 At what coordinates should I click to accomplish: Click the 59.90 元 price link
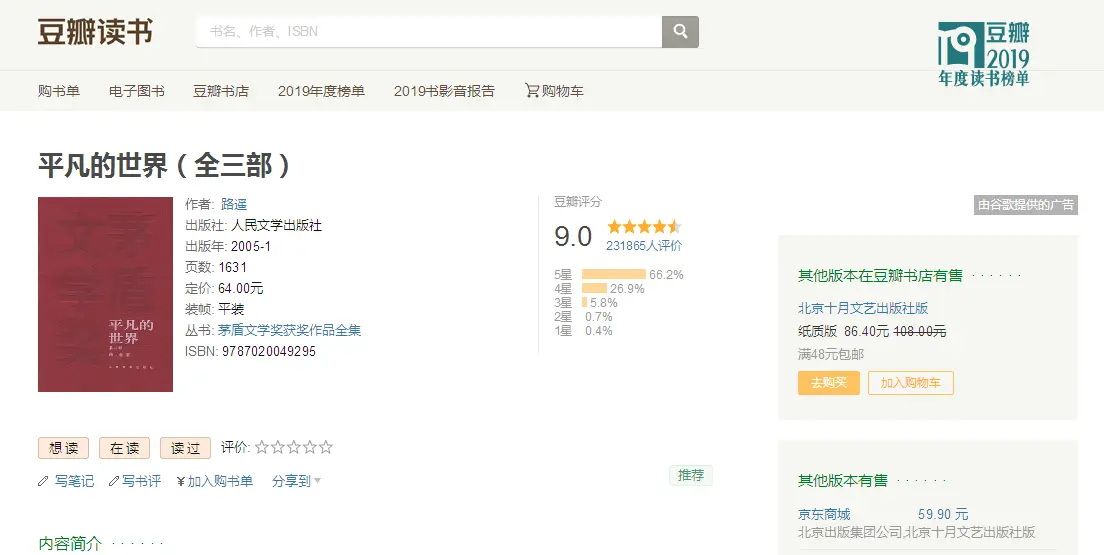[x=943, y=515]
